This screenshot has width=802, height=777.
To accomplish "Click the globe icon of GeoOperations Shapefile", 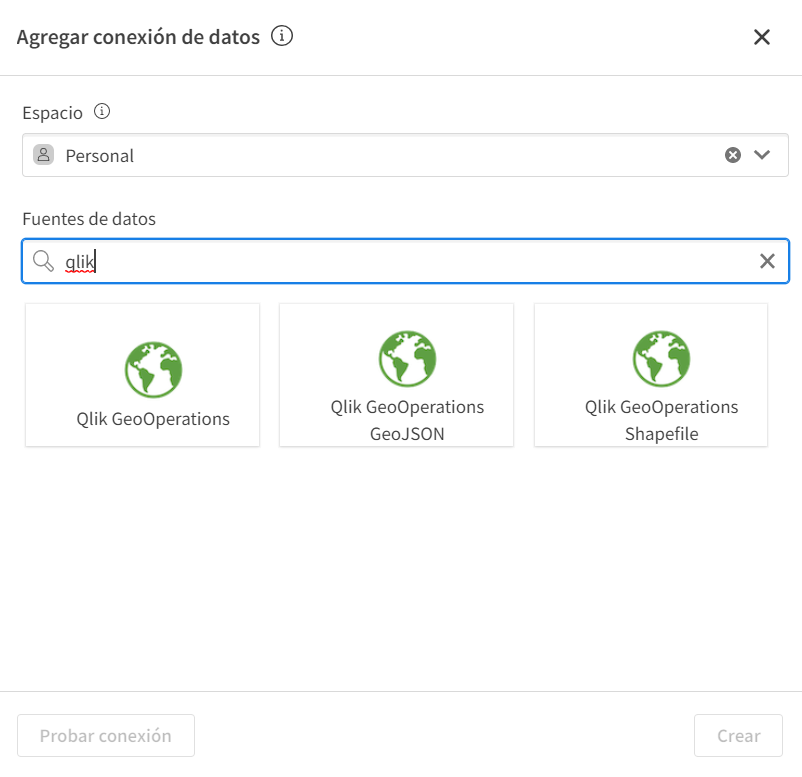I will click(661, 359).
